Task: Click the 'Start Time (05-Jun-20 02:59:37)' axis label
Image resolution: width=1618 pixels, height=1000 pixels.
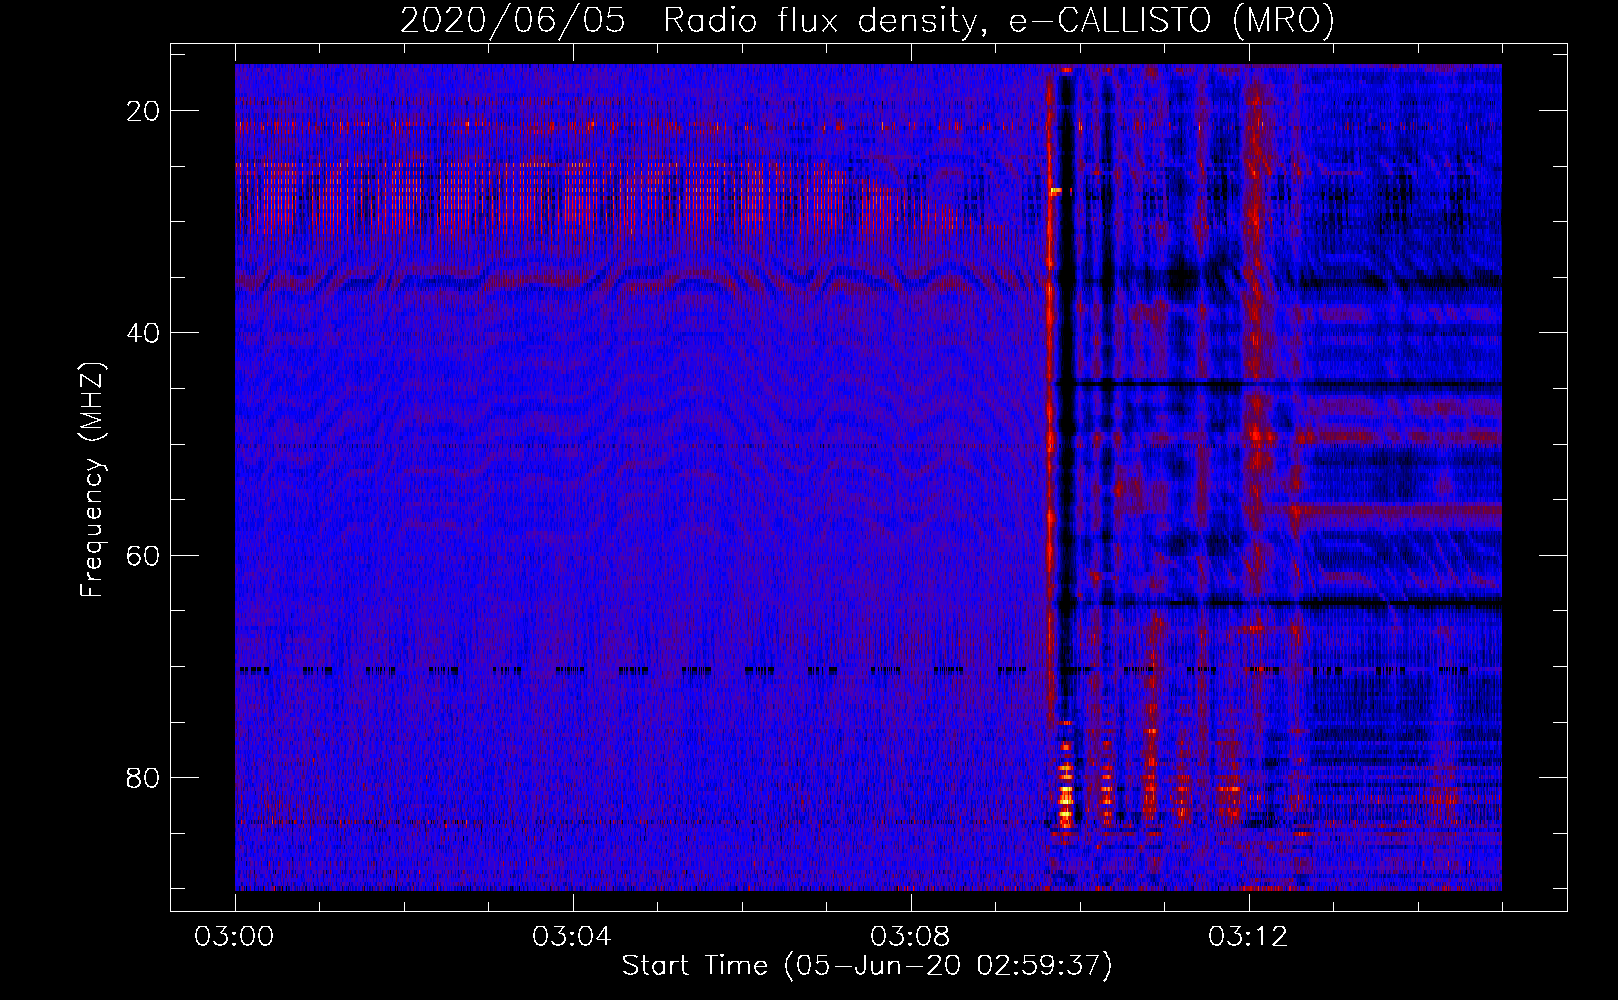Action: click(867, 966)
